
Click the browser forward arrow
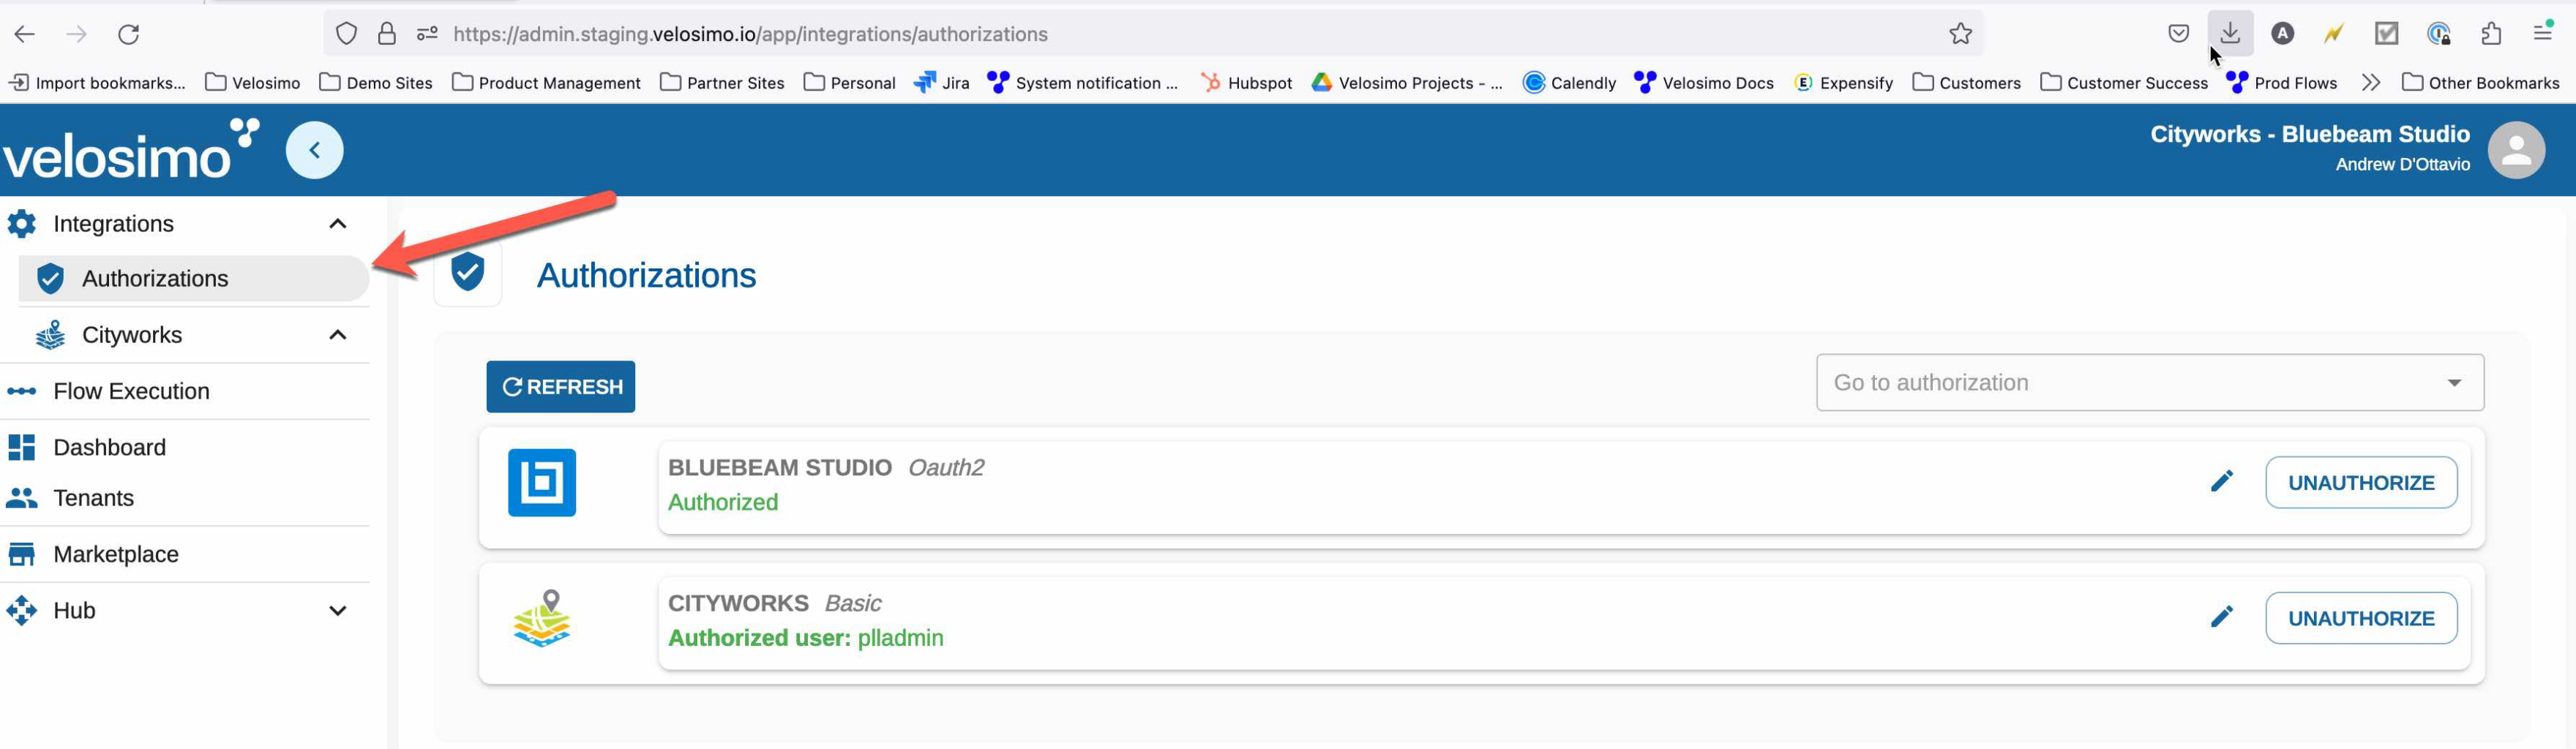(76, 34)
